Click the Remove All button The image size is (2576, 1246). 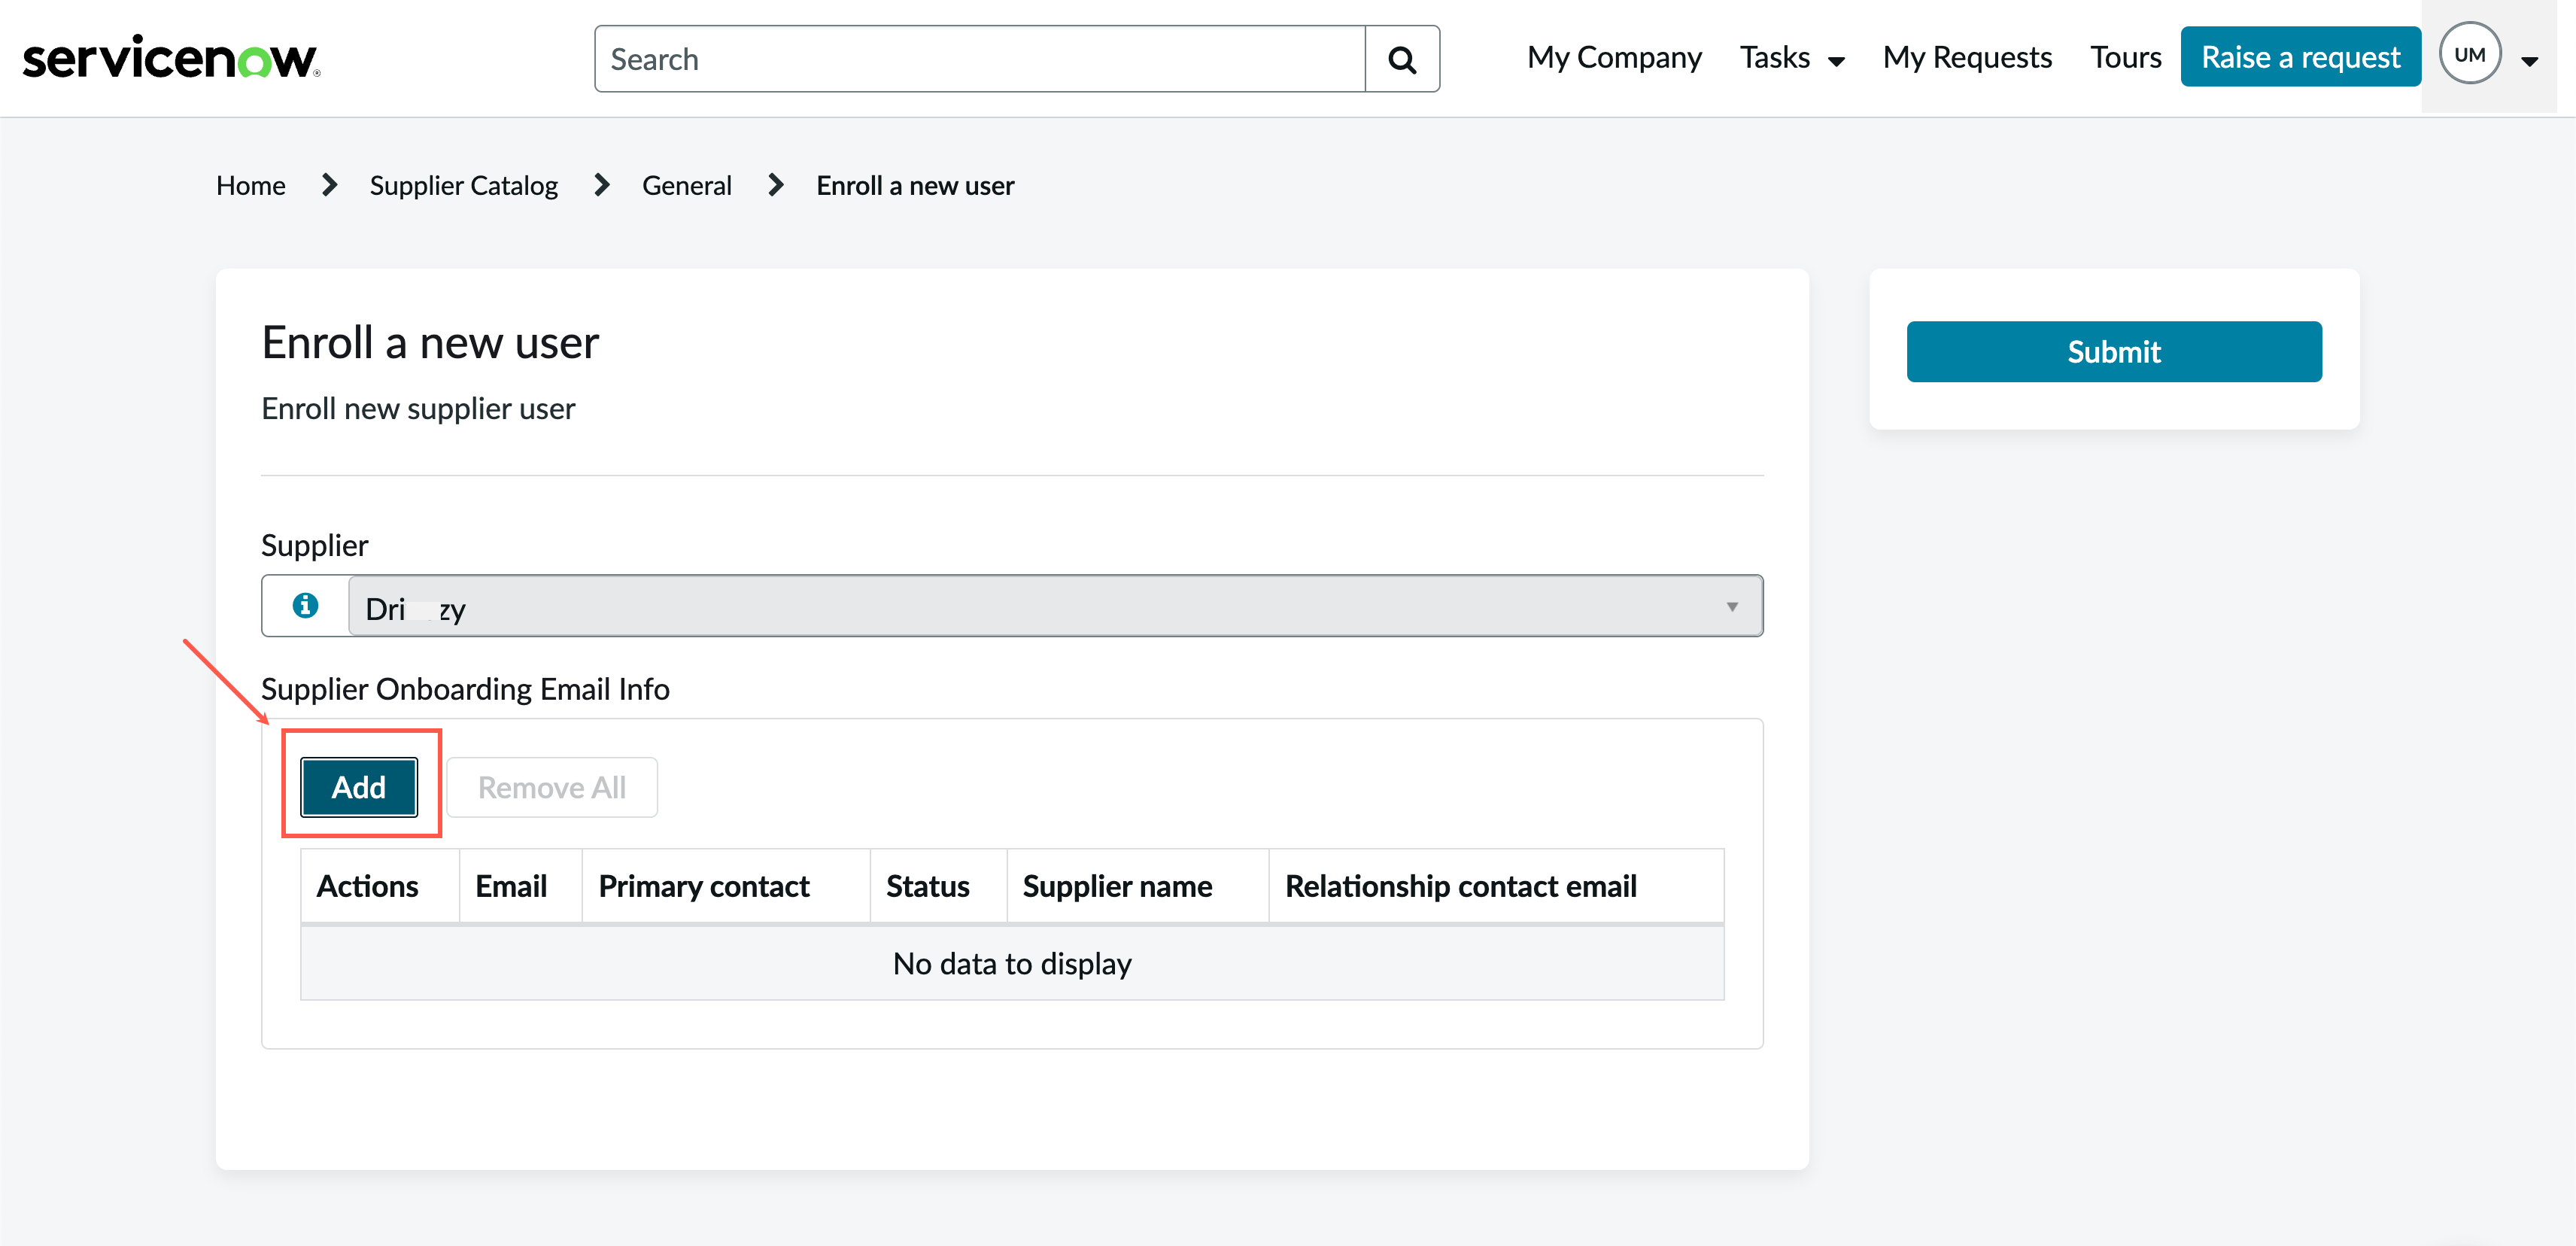pos(552,787)
